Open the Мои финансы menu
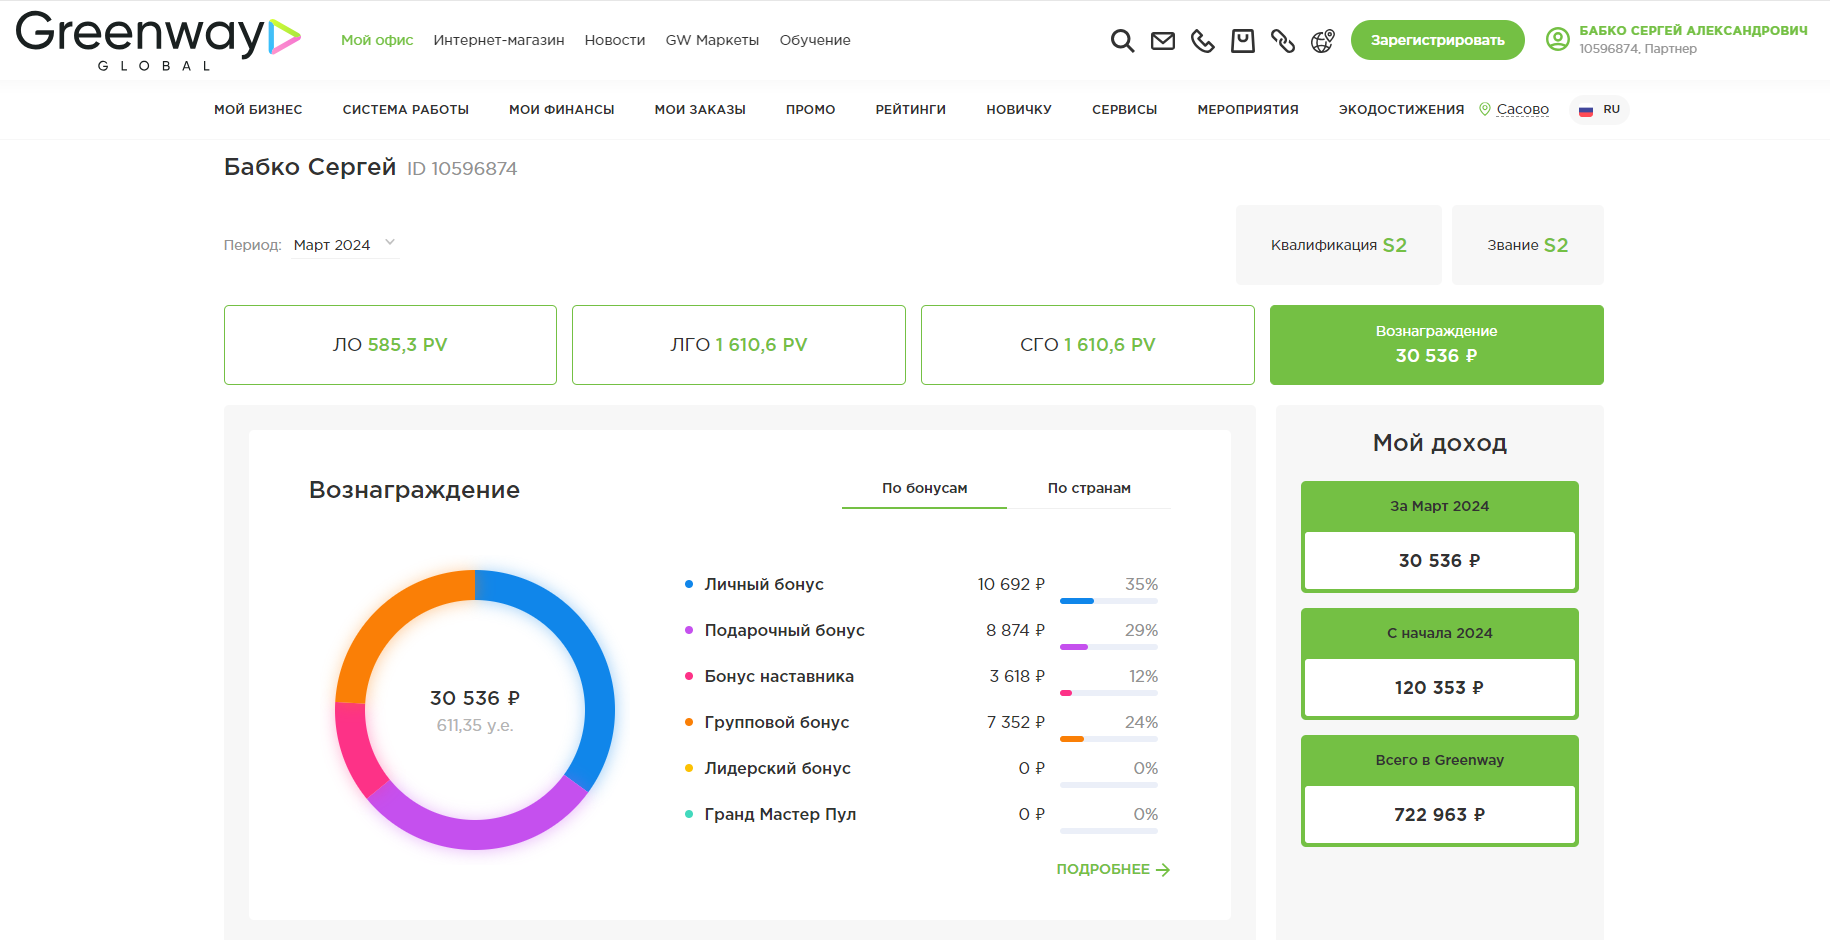This screenshot has width=1830, height=940. [x=561, y=110]
